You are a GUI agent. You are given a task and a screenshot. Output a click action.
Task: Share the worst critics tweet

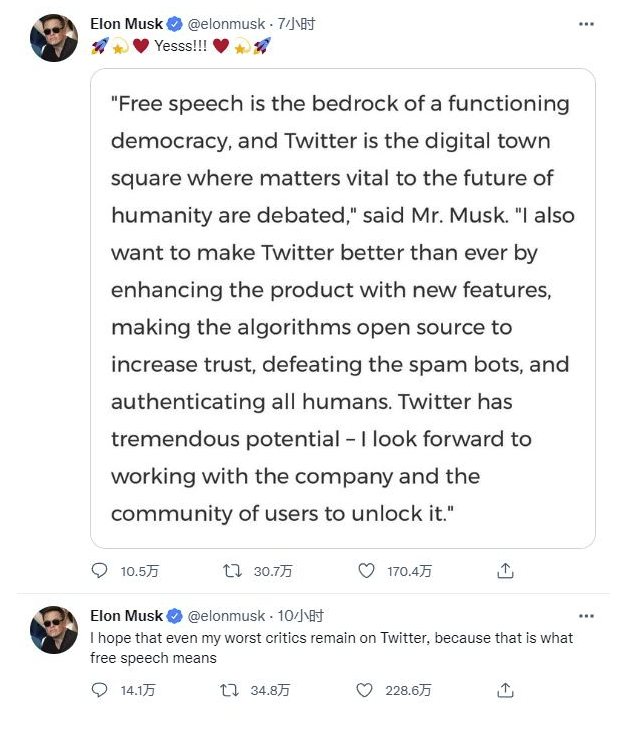[506, 690]
